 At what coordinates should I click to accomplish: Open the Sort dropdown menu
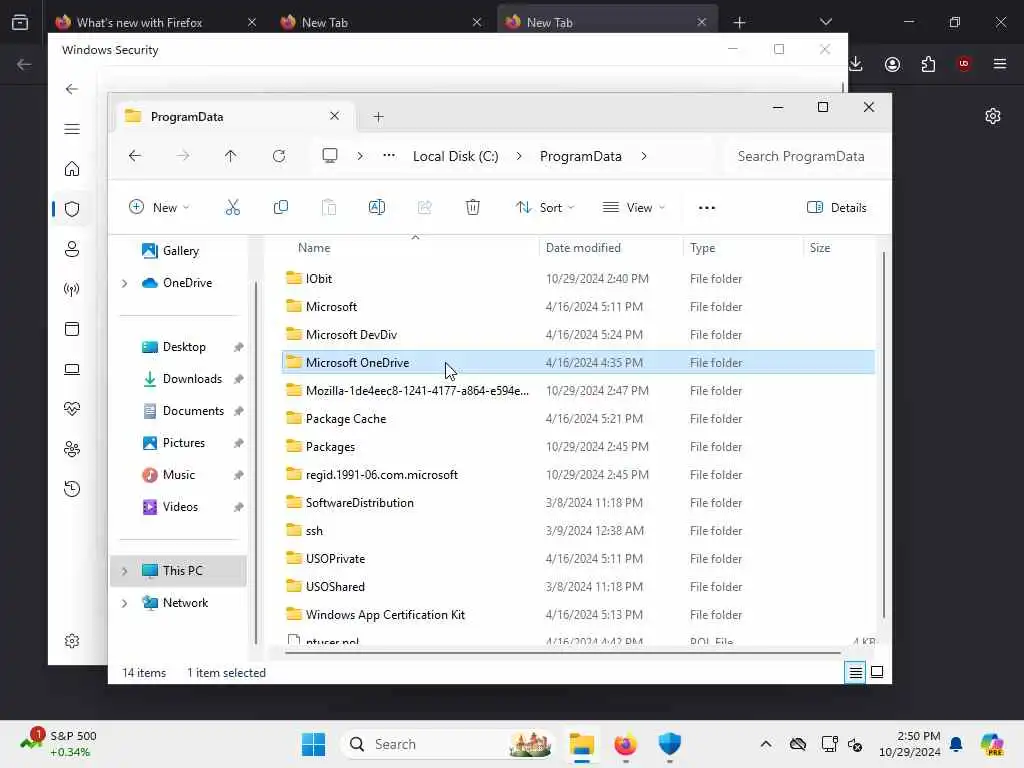(545, 208)
